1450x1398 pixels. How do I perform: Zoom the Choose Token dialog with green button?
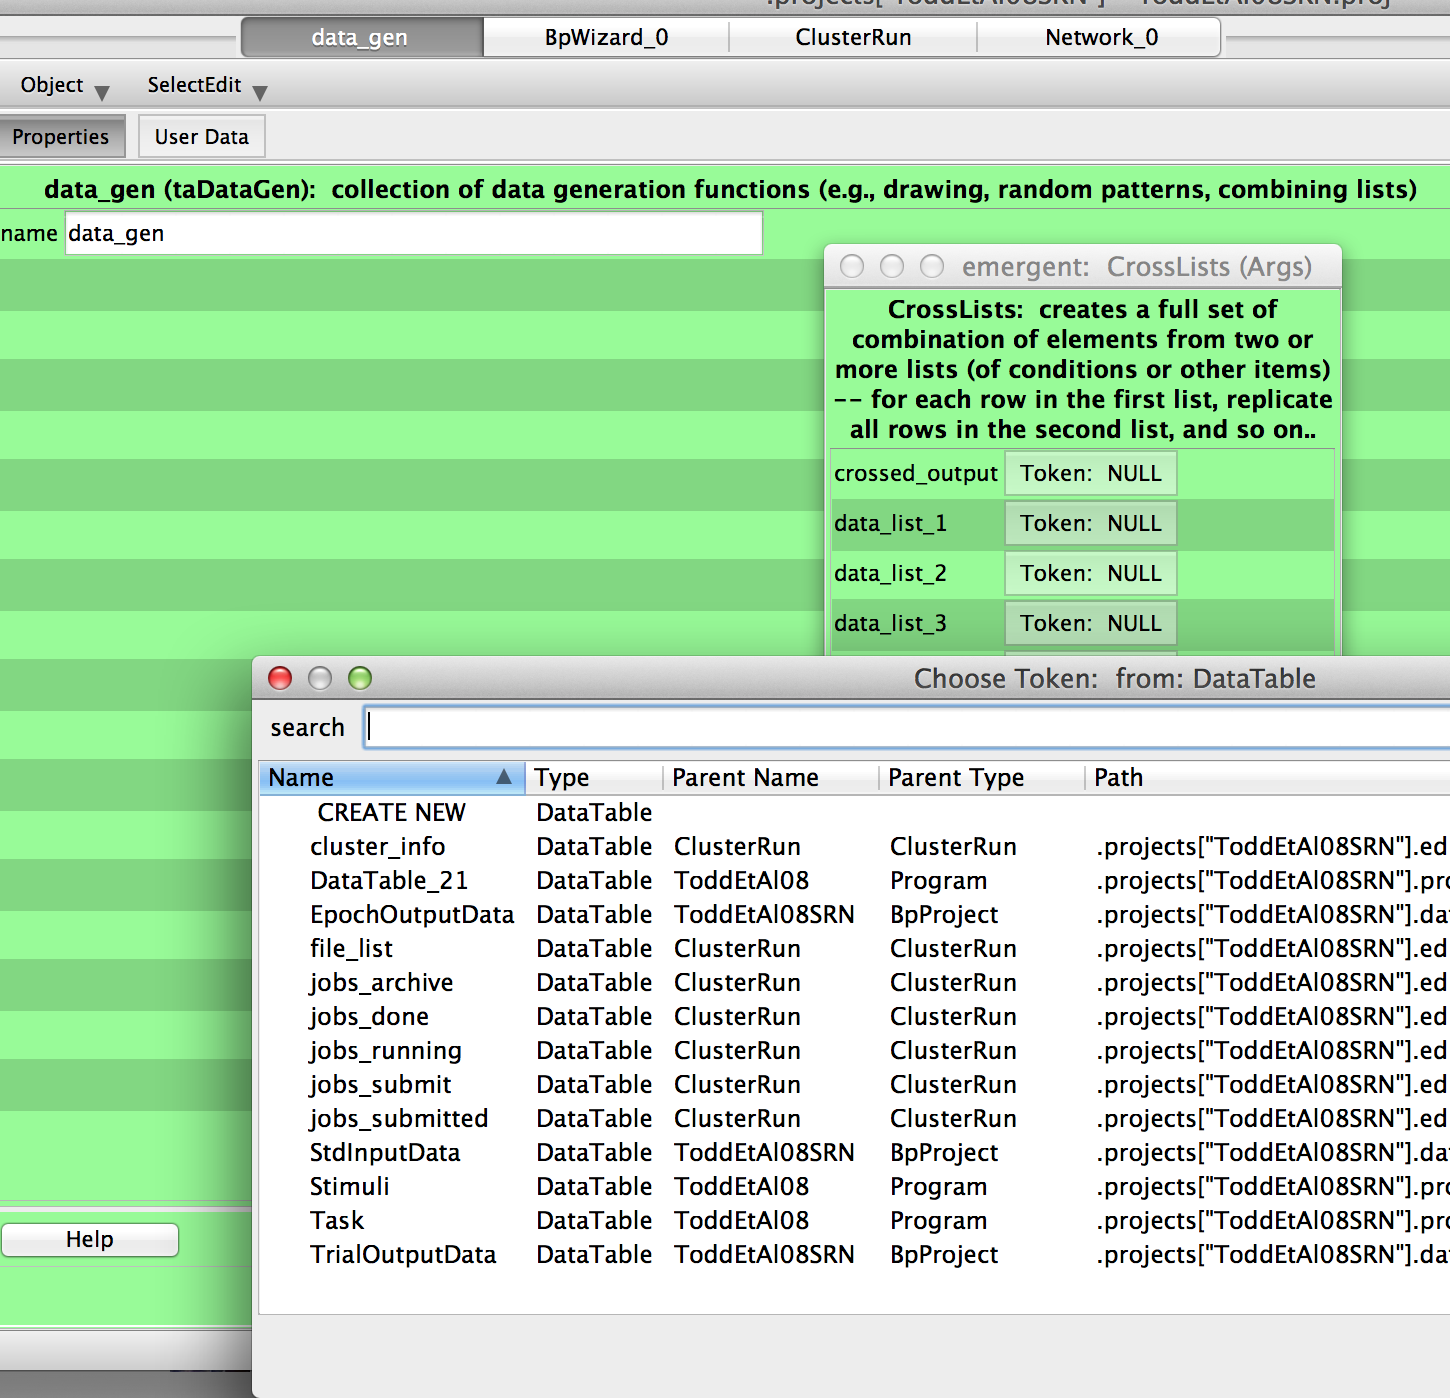(x=360, y=678)
